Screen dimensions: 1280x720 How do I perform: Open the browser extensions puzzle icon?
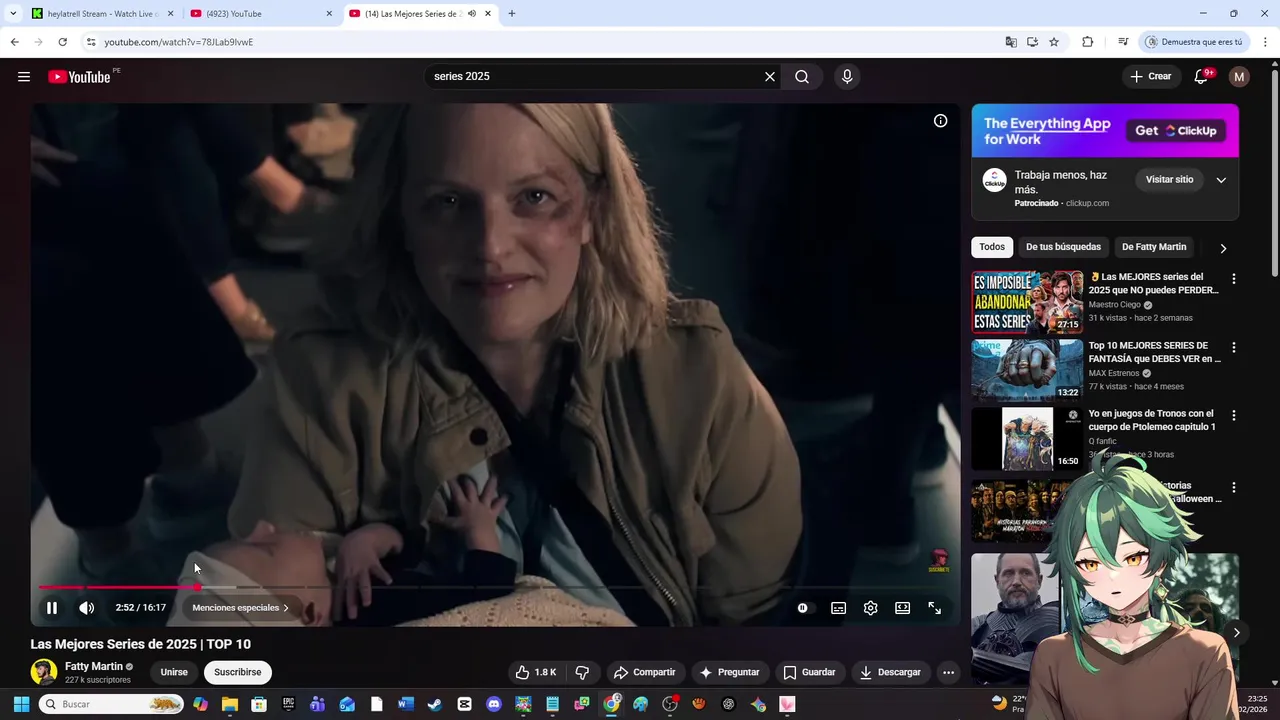pos(1088,42)
